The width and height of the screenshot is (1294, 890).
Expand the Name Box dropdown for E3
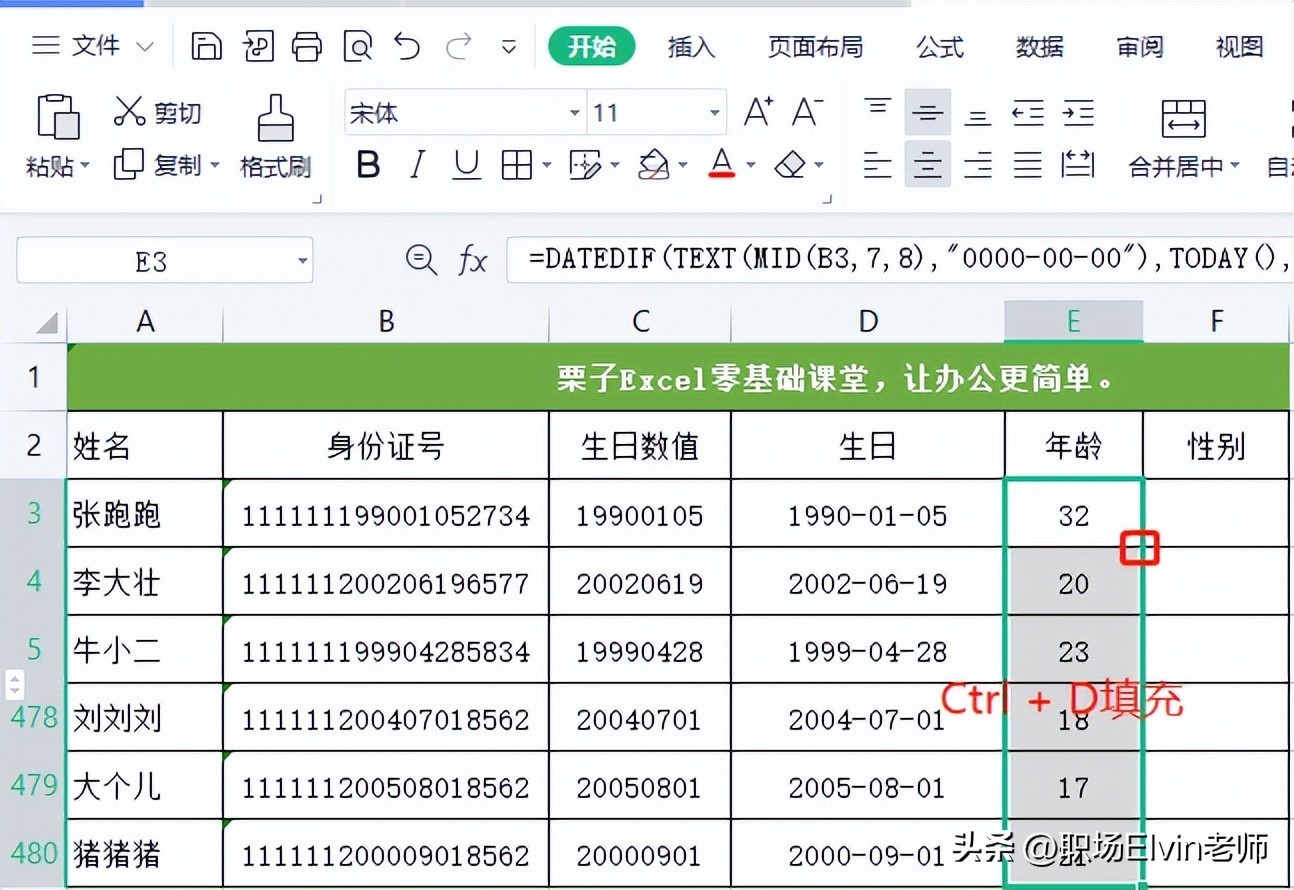tap(302, 262)
